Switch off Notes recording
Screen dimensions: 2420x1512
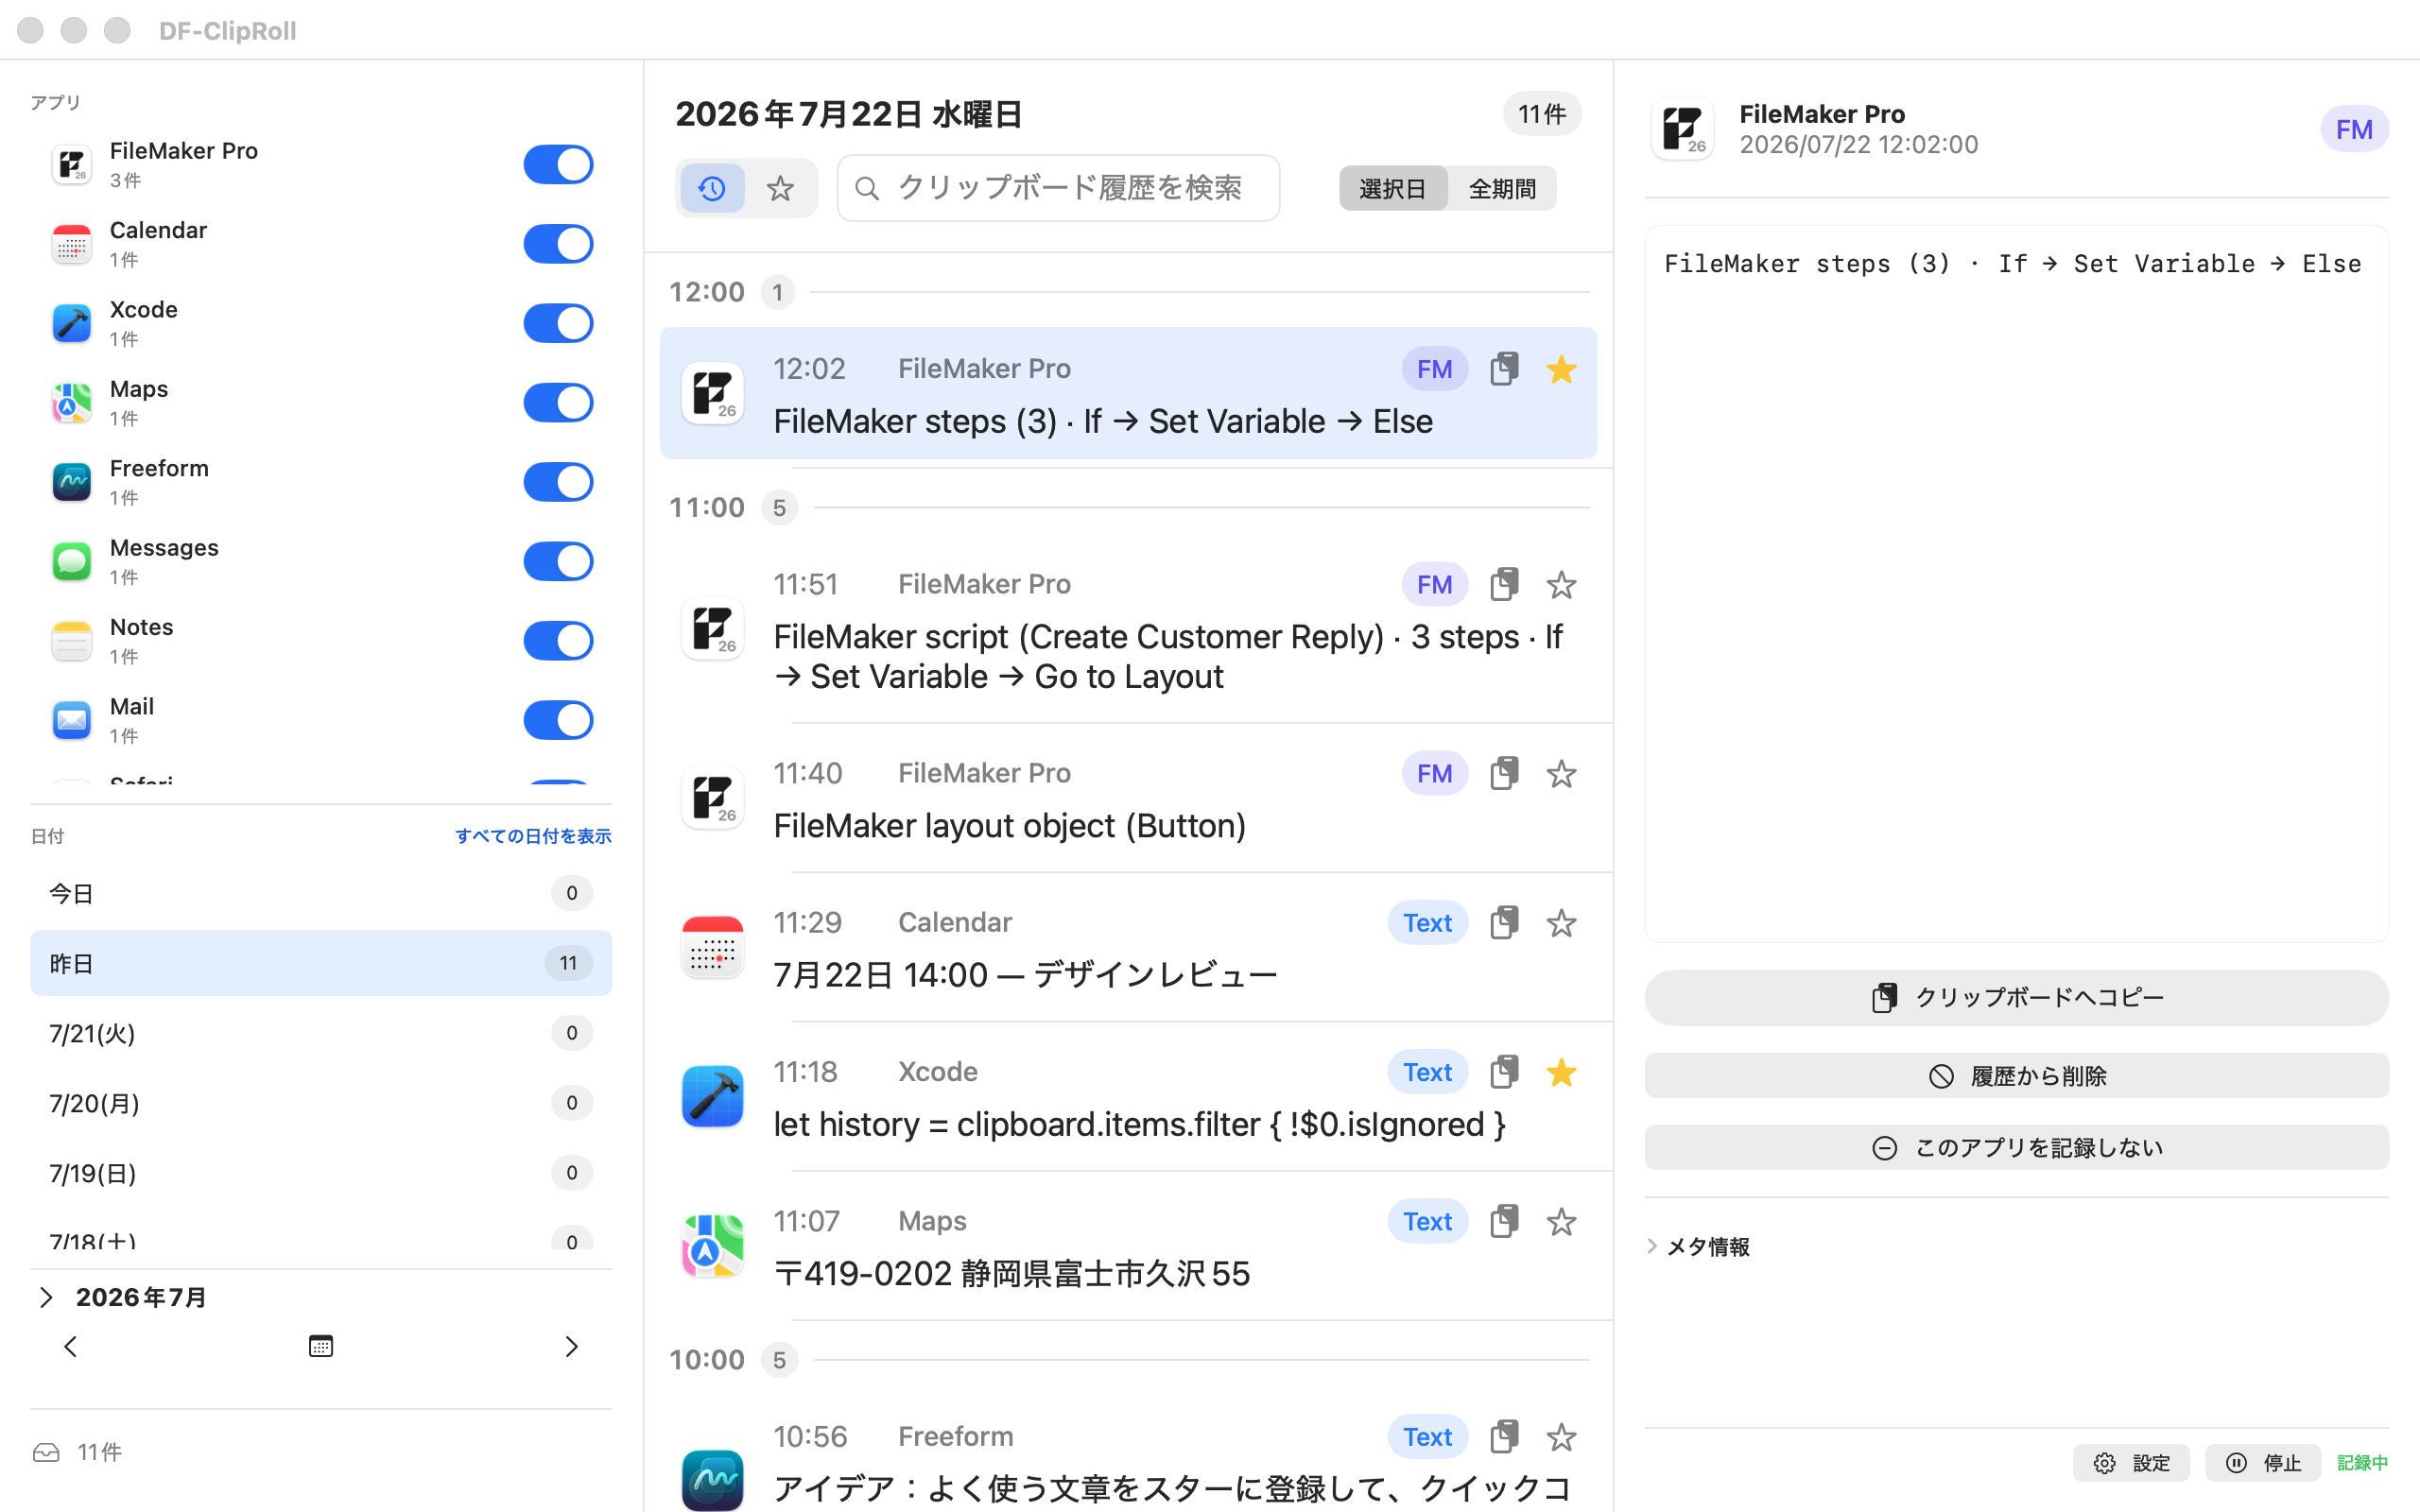[x=558, y=641]
